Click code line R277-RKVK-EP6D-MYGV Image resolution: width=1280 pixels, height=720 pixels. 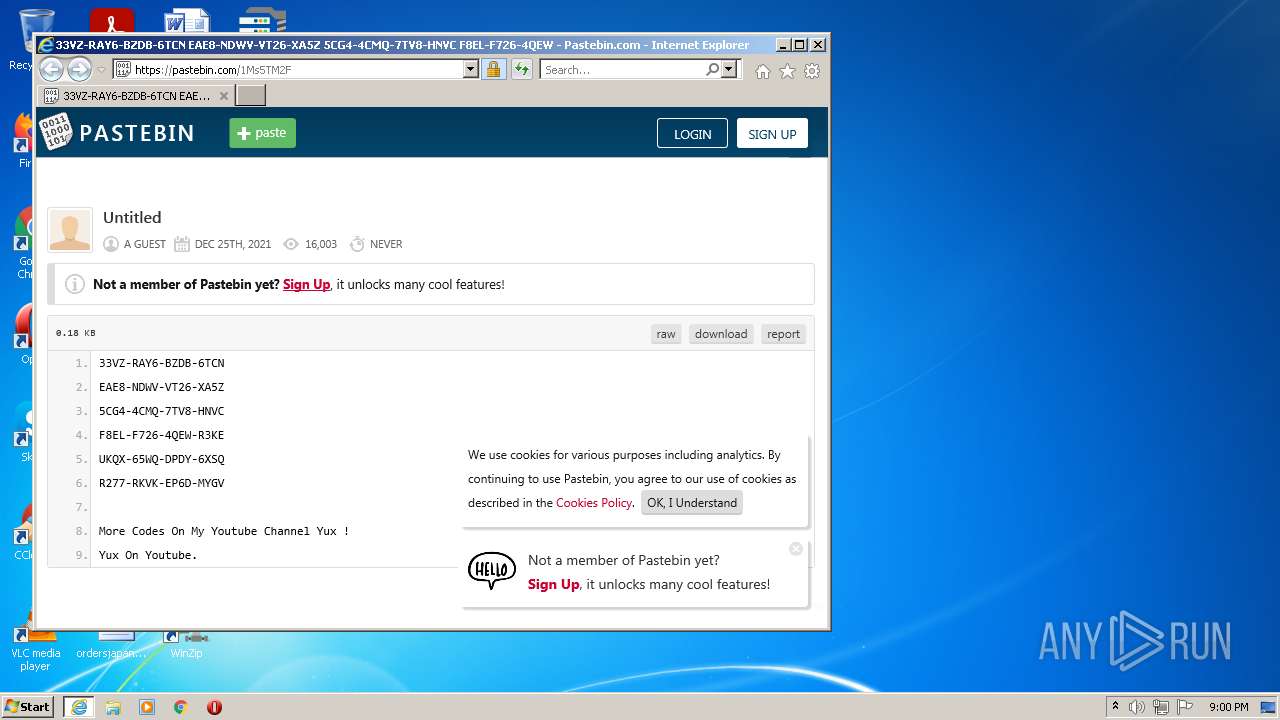point(161,483)
